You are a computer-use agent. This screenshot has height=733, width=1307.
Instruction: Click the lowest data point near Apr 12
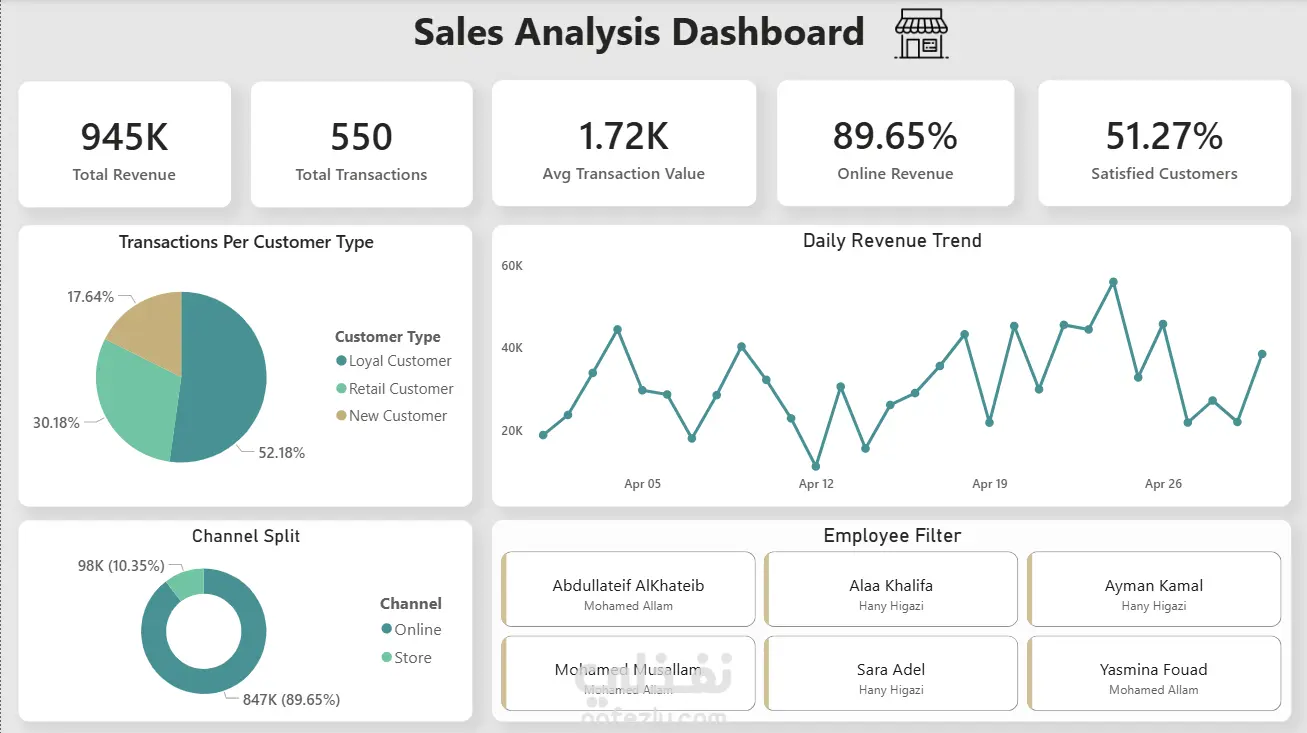click(x=816, y=467)
